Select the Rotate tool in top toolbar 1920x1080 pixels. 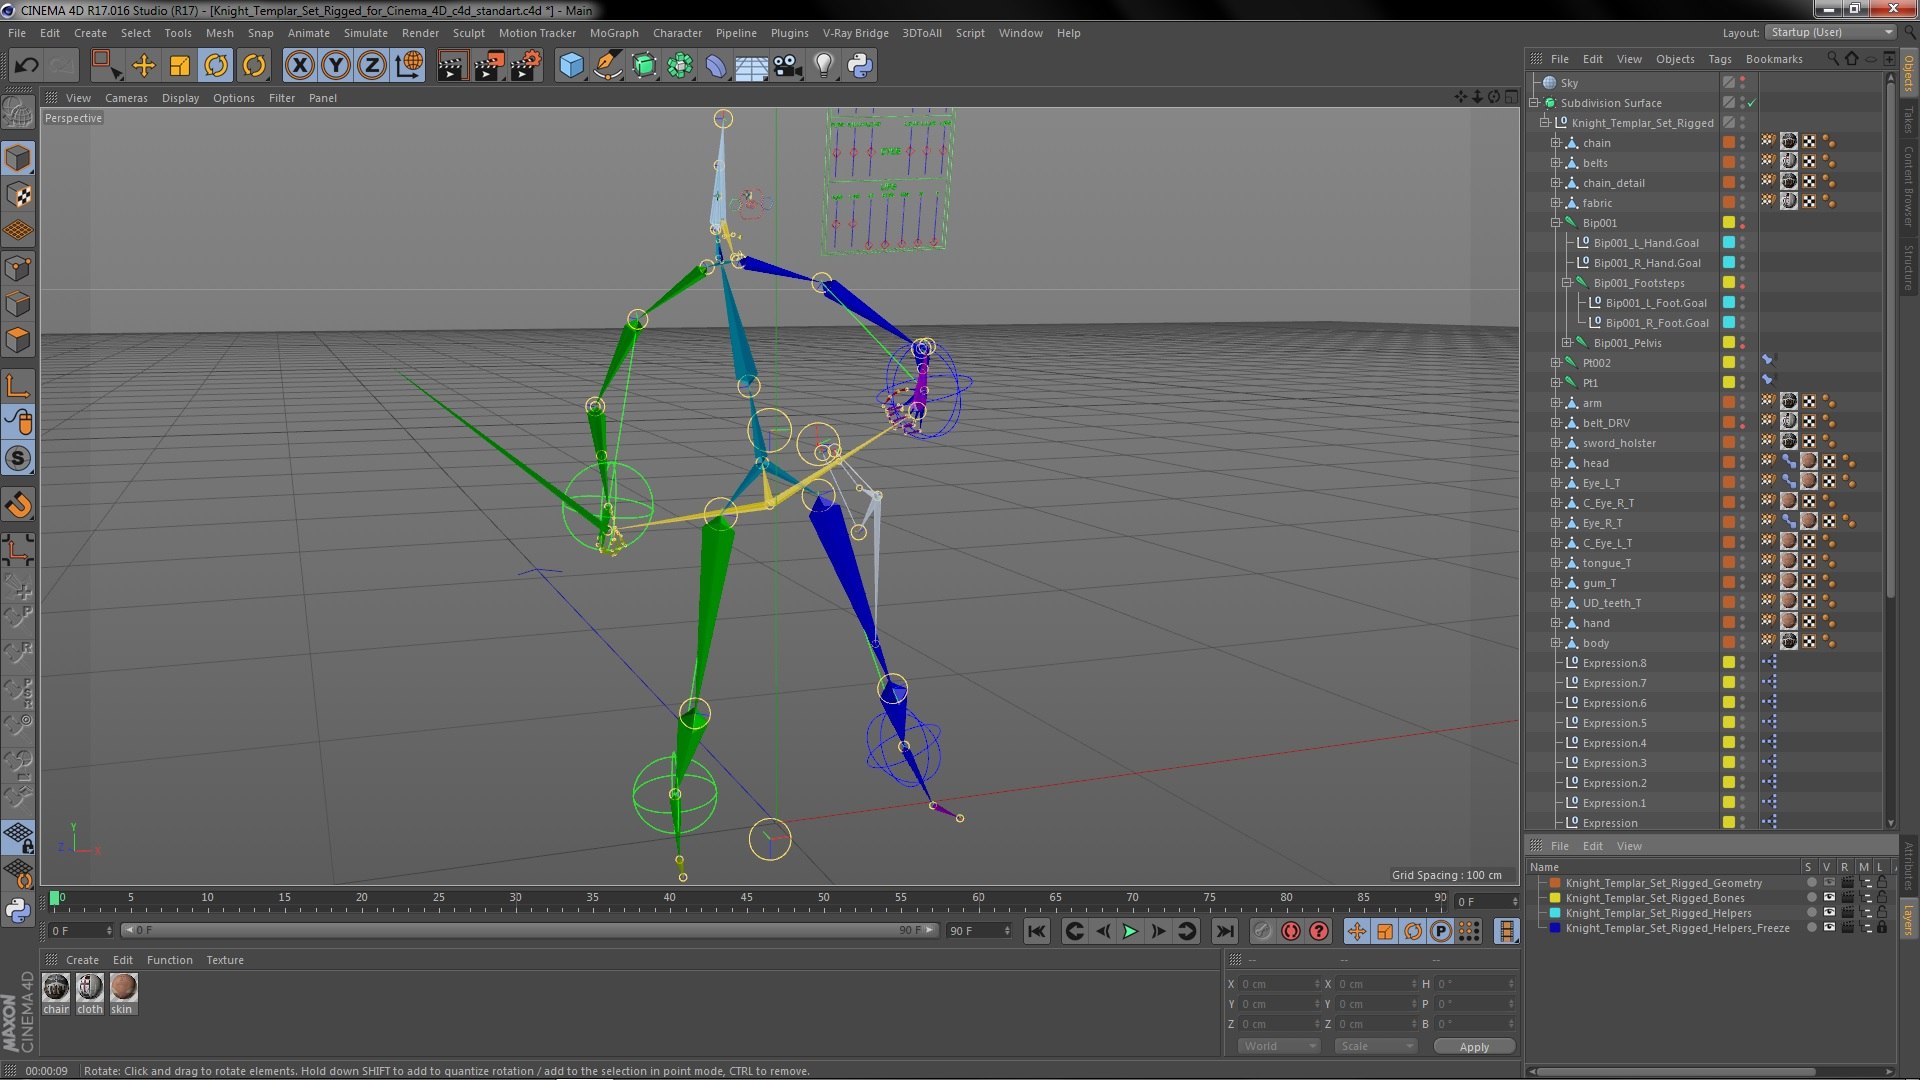tap(216, 66)
